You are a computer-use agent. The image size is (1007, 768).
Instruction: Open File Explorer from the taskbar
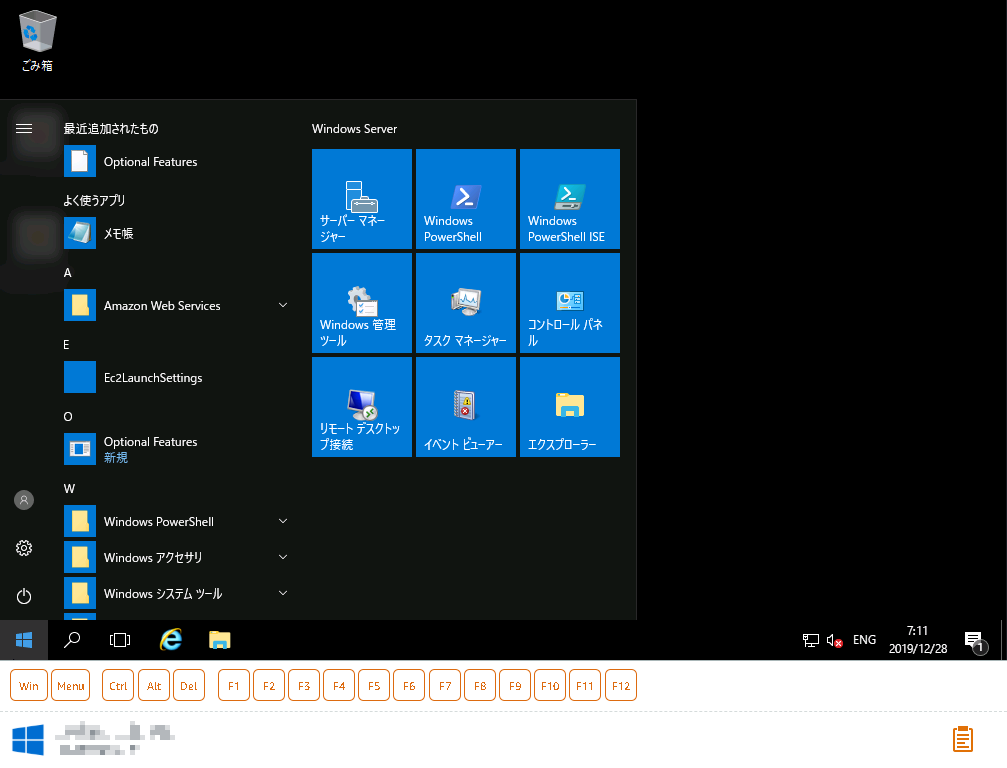tap(220, 640)
